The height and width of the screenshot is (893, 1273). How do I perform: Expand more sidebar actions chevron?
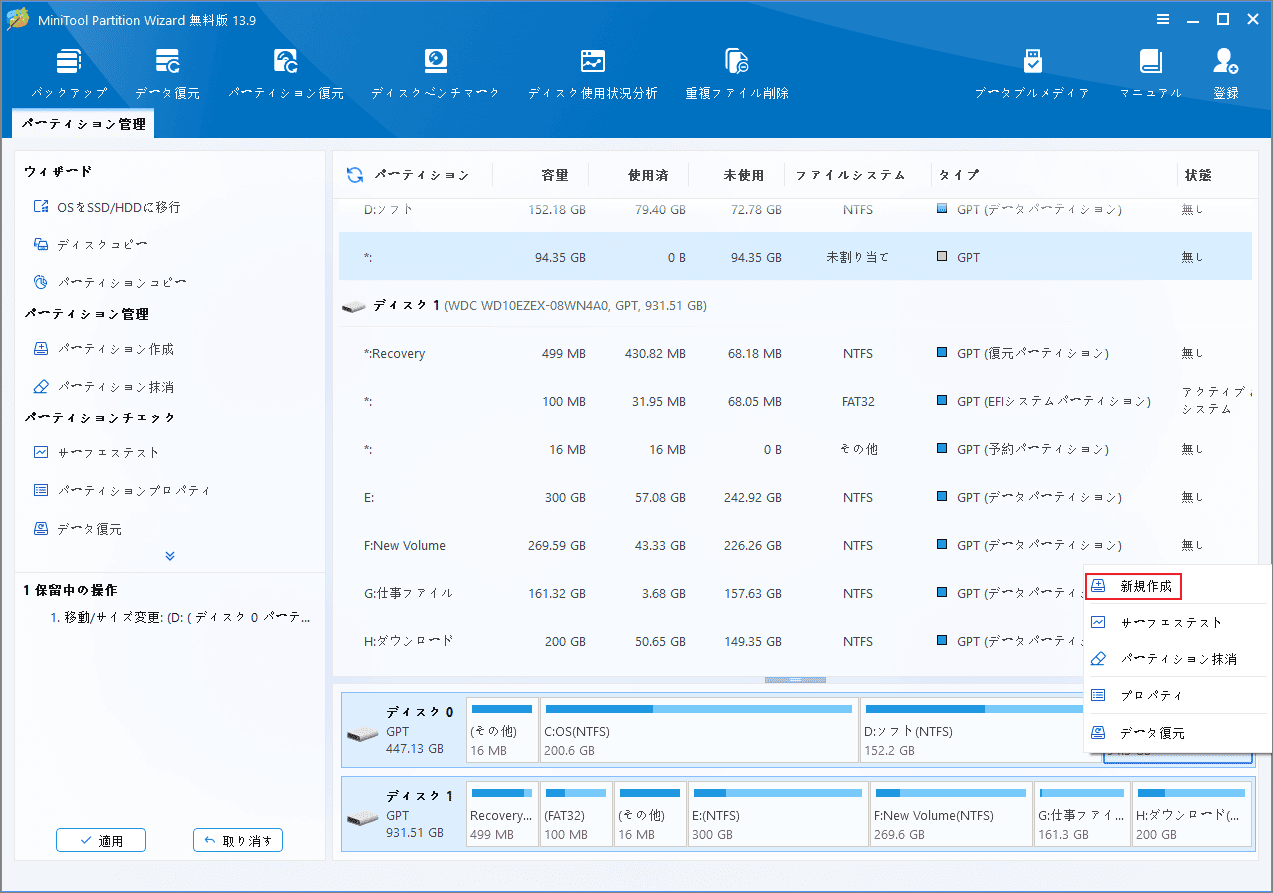click(x=170, y=556)
